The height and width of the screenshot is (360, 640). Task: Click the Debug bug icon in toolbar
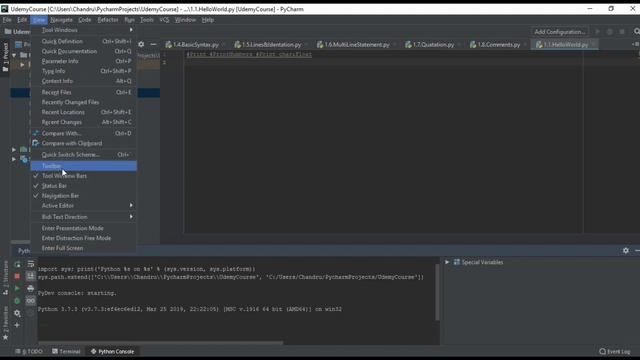pos(610,31)
